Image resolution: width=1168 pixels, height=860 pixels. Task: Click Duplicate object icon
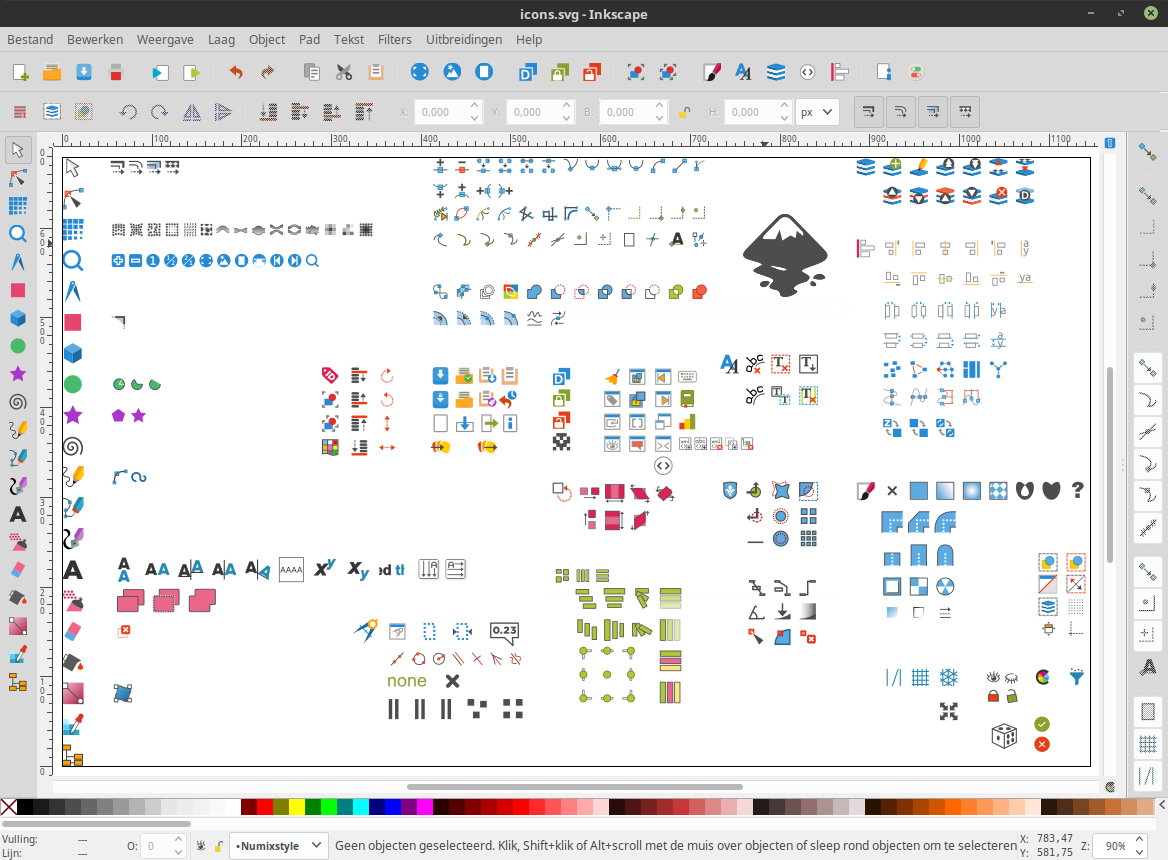[527, 72]
